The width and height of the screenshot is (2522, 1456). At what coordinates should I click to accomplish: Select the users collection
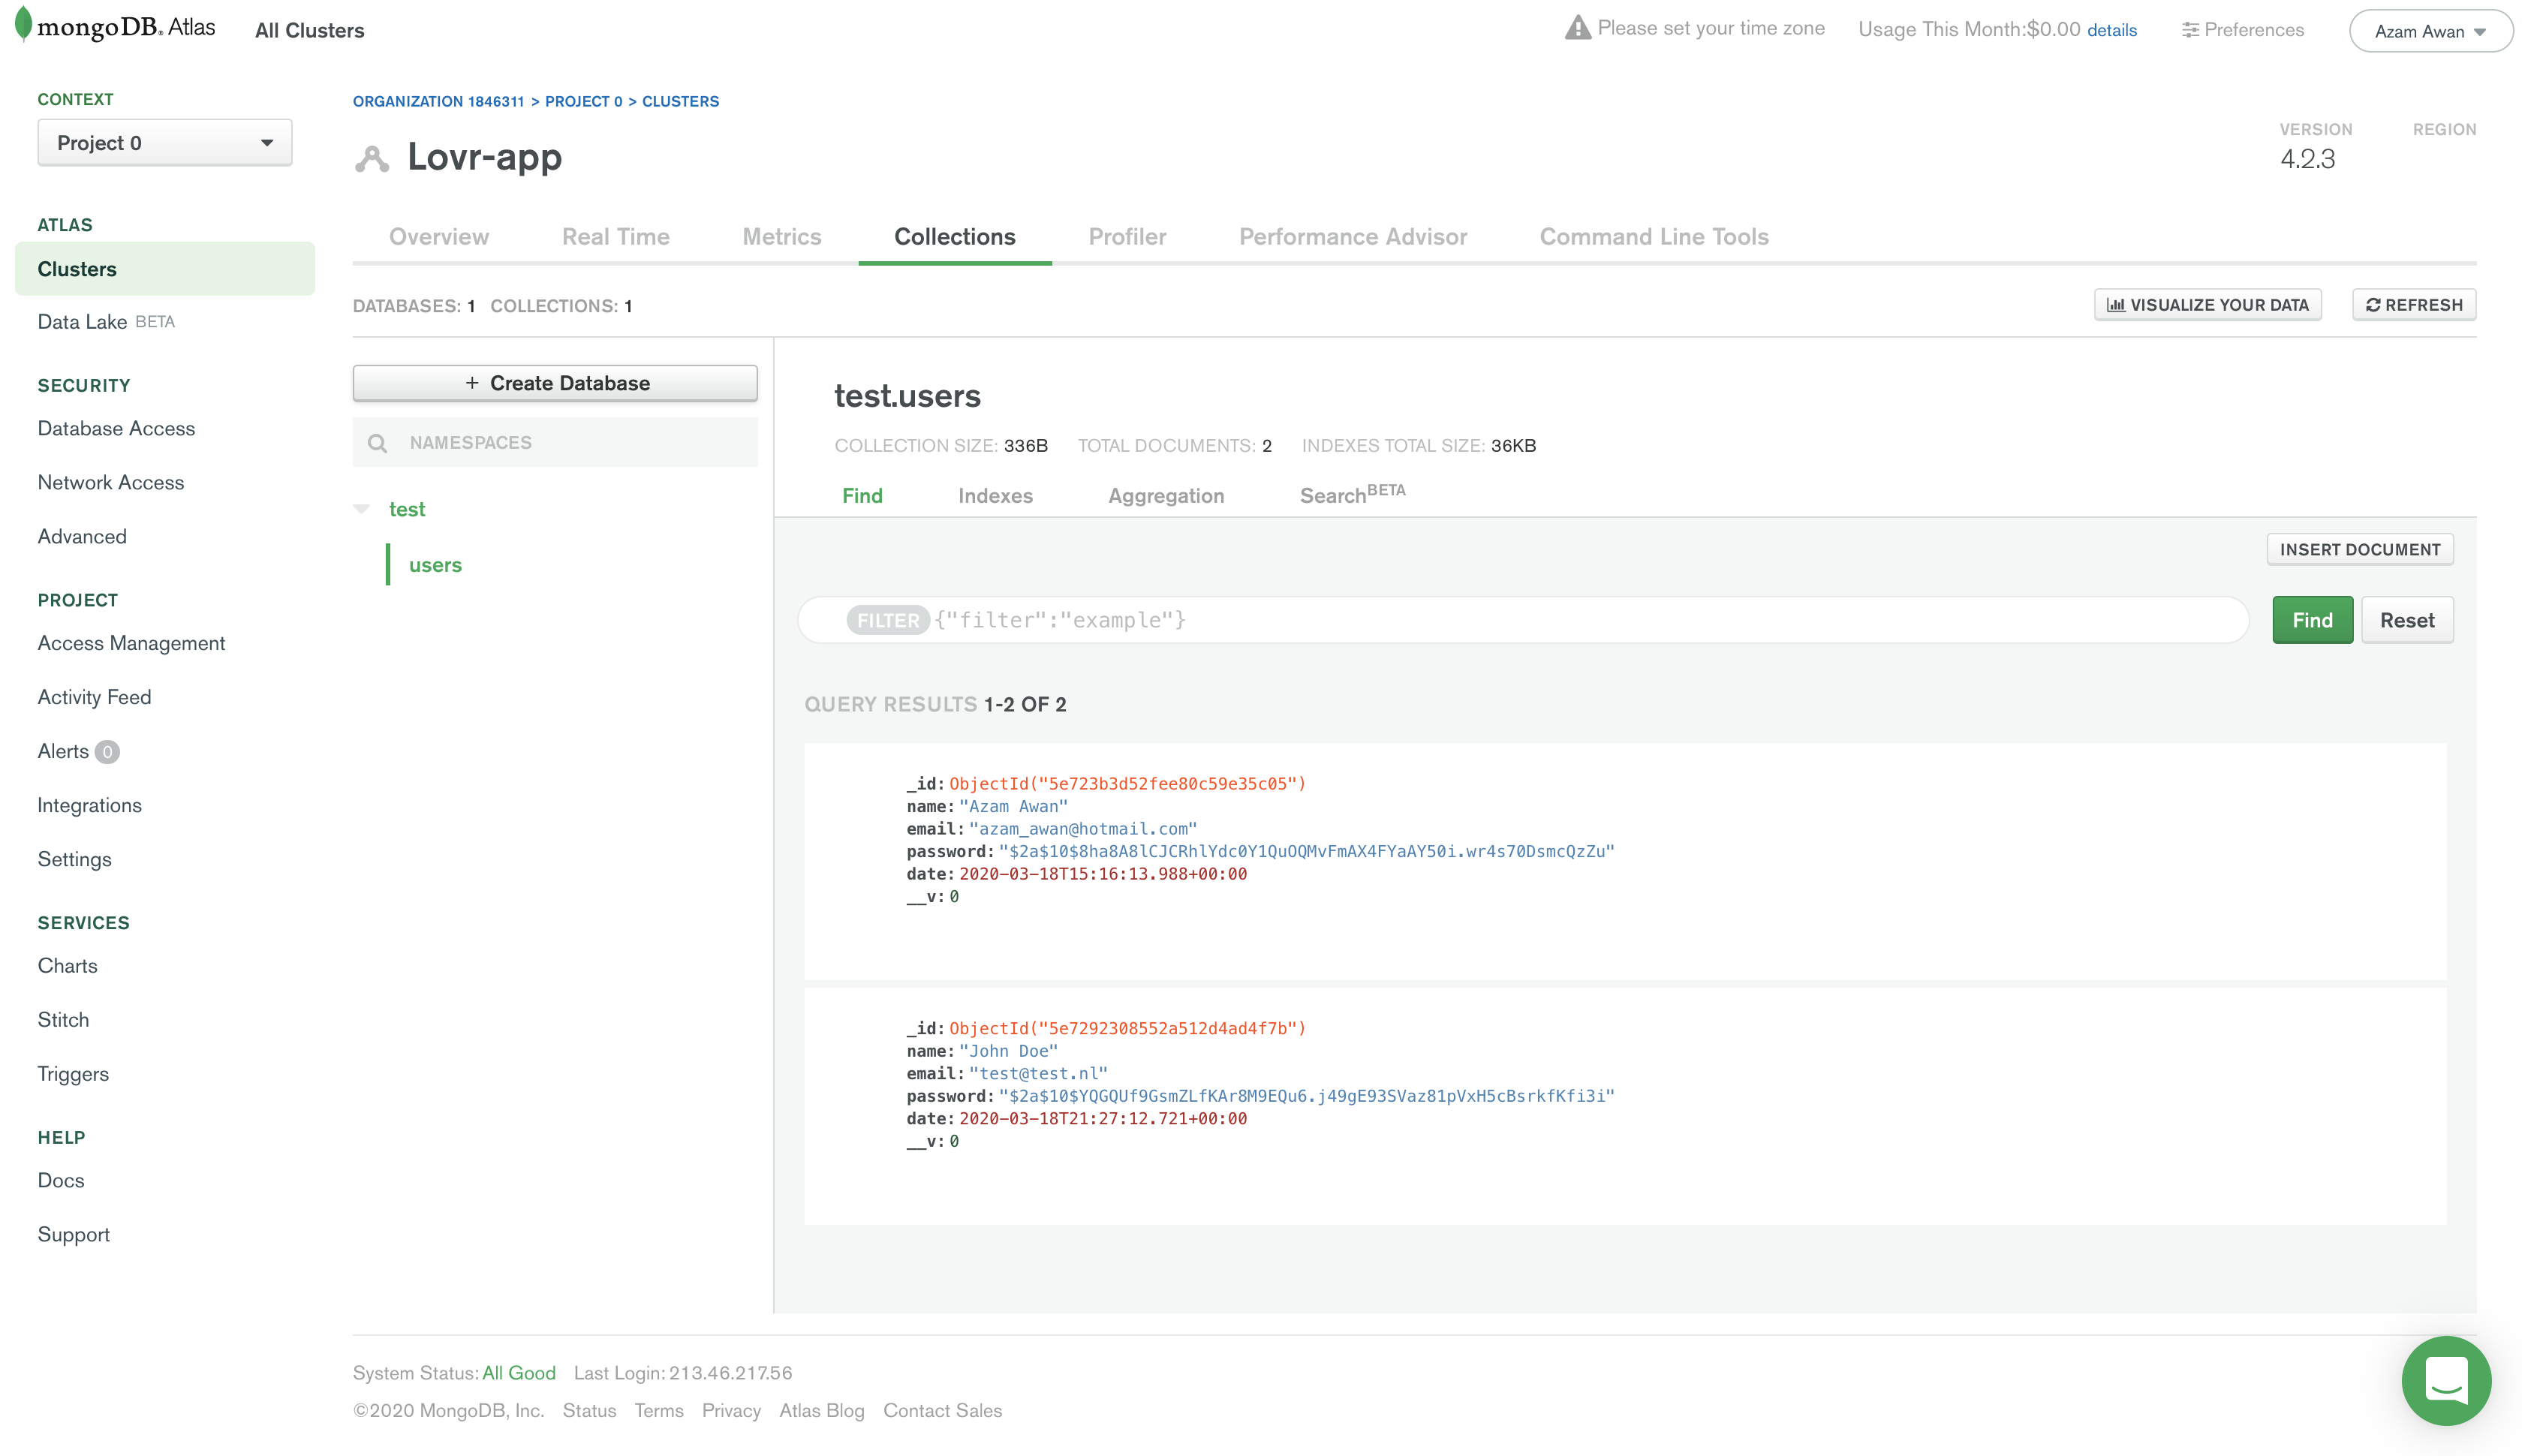click(x=435, y=565)
